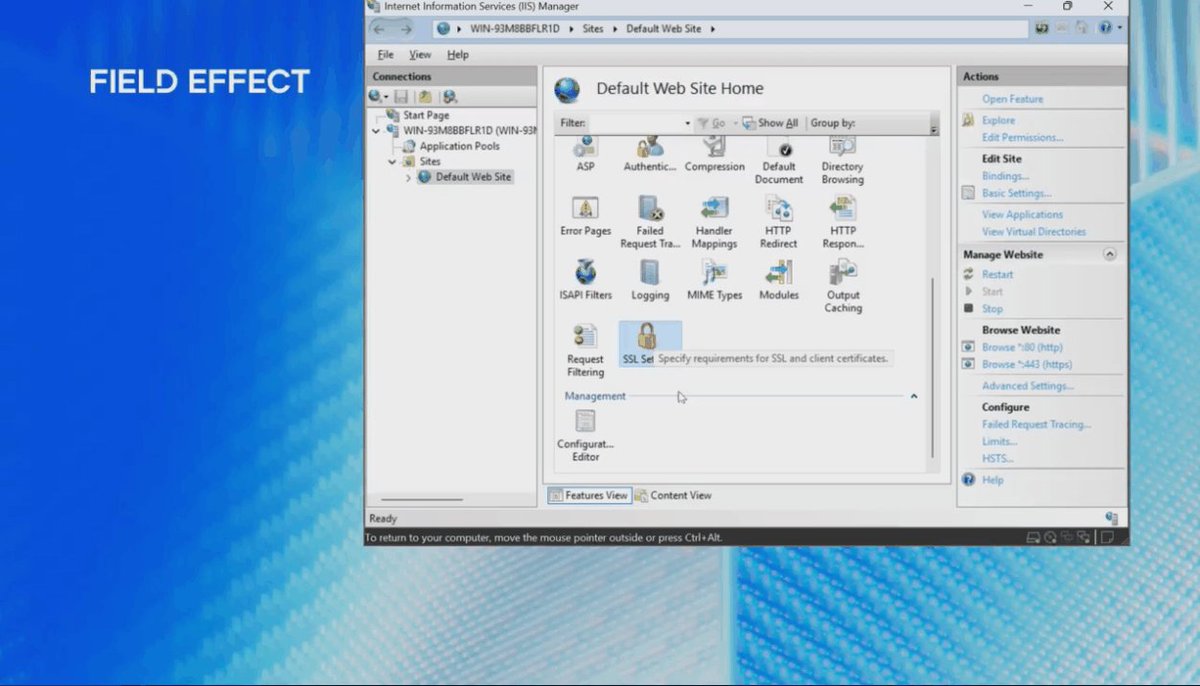The height and width of the screenshot is (686, 1200).
Task: Click the Open Feature action link
Action: coord(1012,99)
